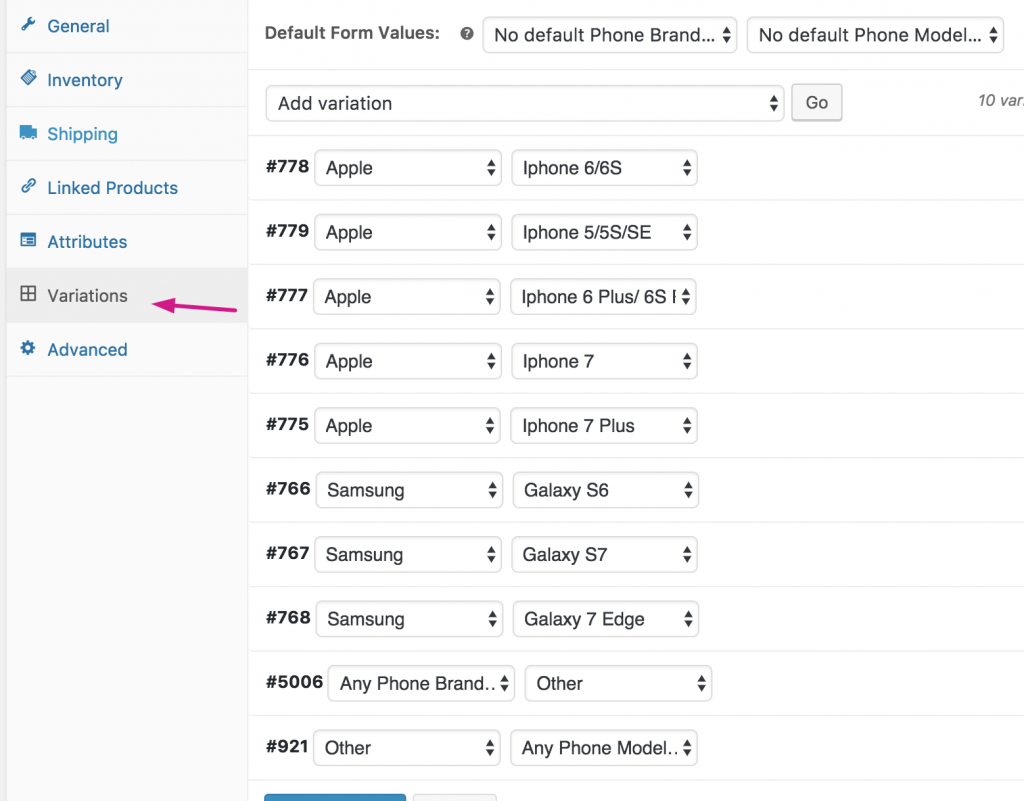Click the Variations grid icon
This screenshot has height=801, width=1024.
[x=28, y=295]
